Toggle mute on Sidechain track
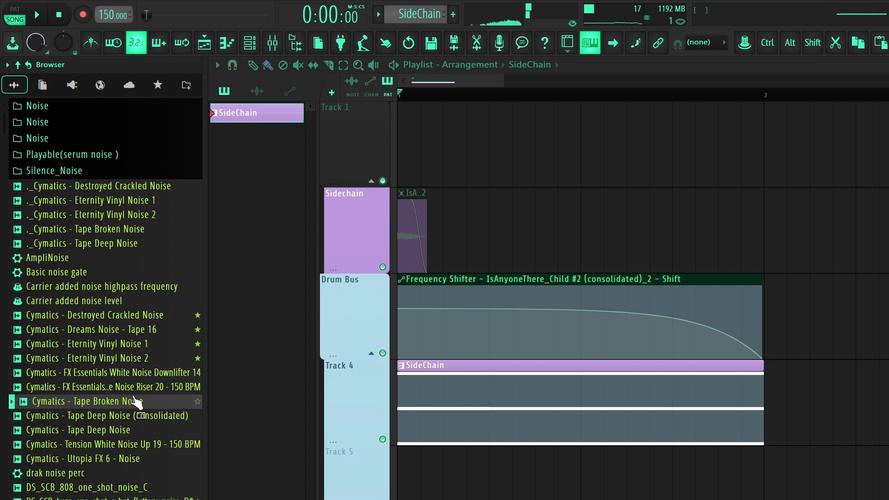The height and width of the screenshot is (500, 889). tap(382, 267)
